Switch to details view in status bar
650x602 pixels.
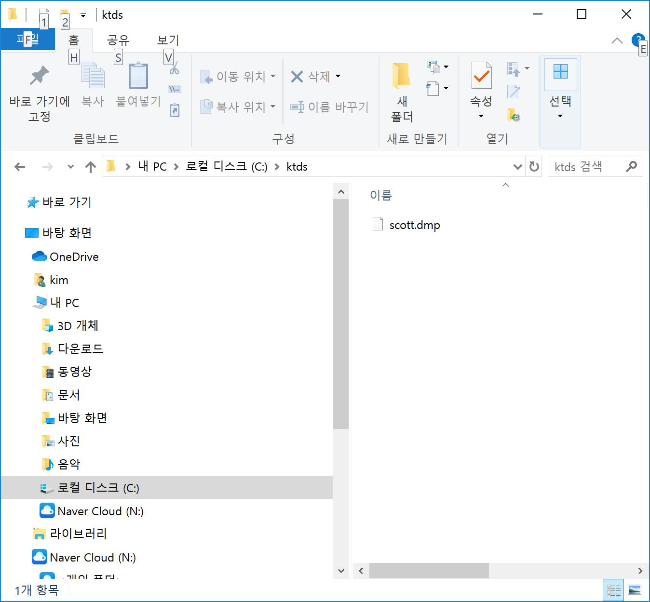coord(614,590)
